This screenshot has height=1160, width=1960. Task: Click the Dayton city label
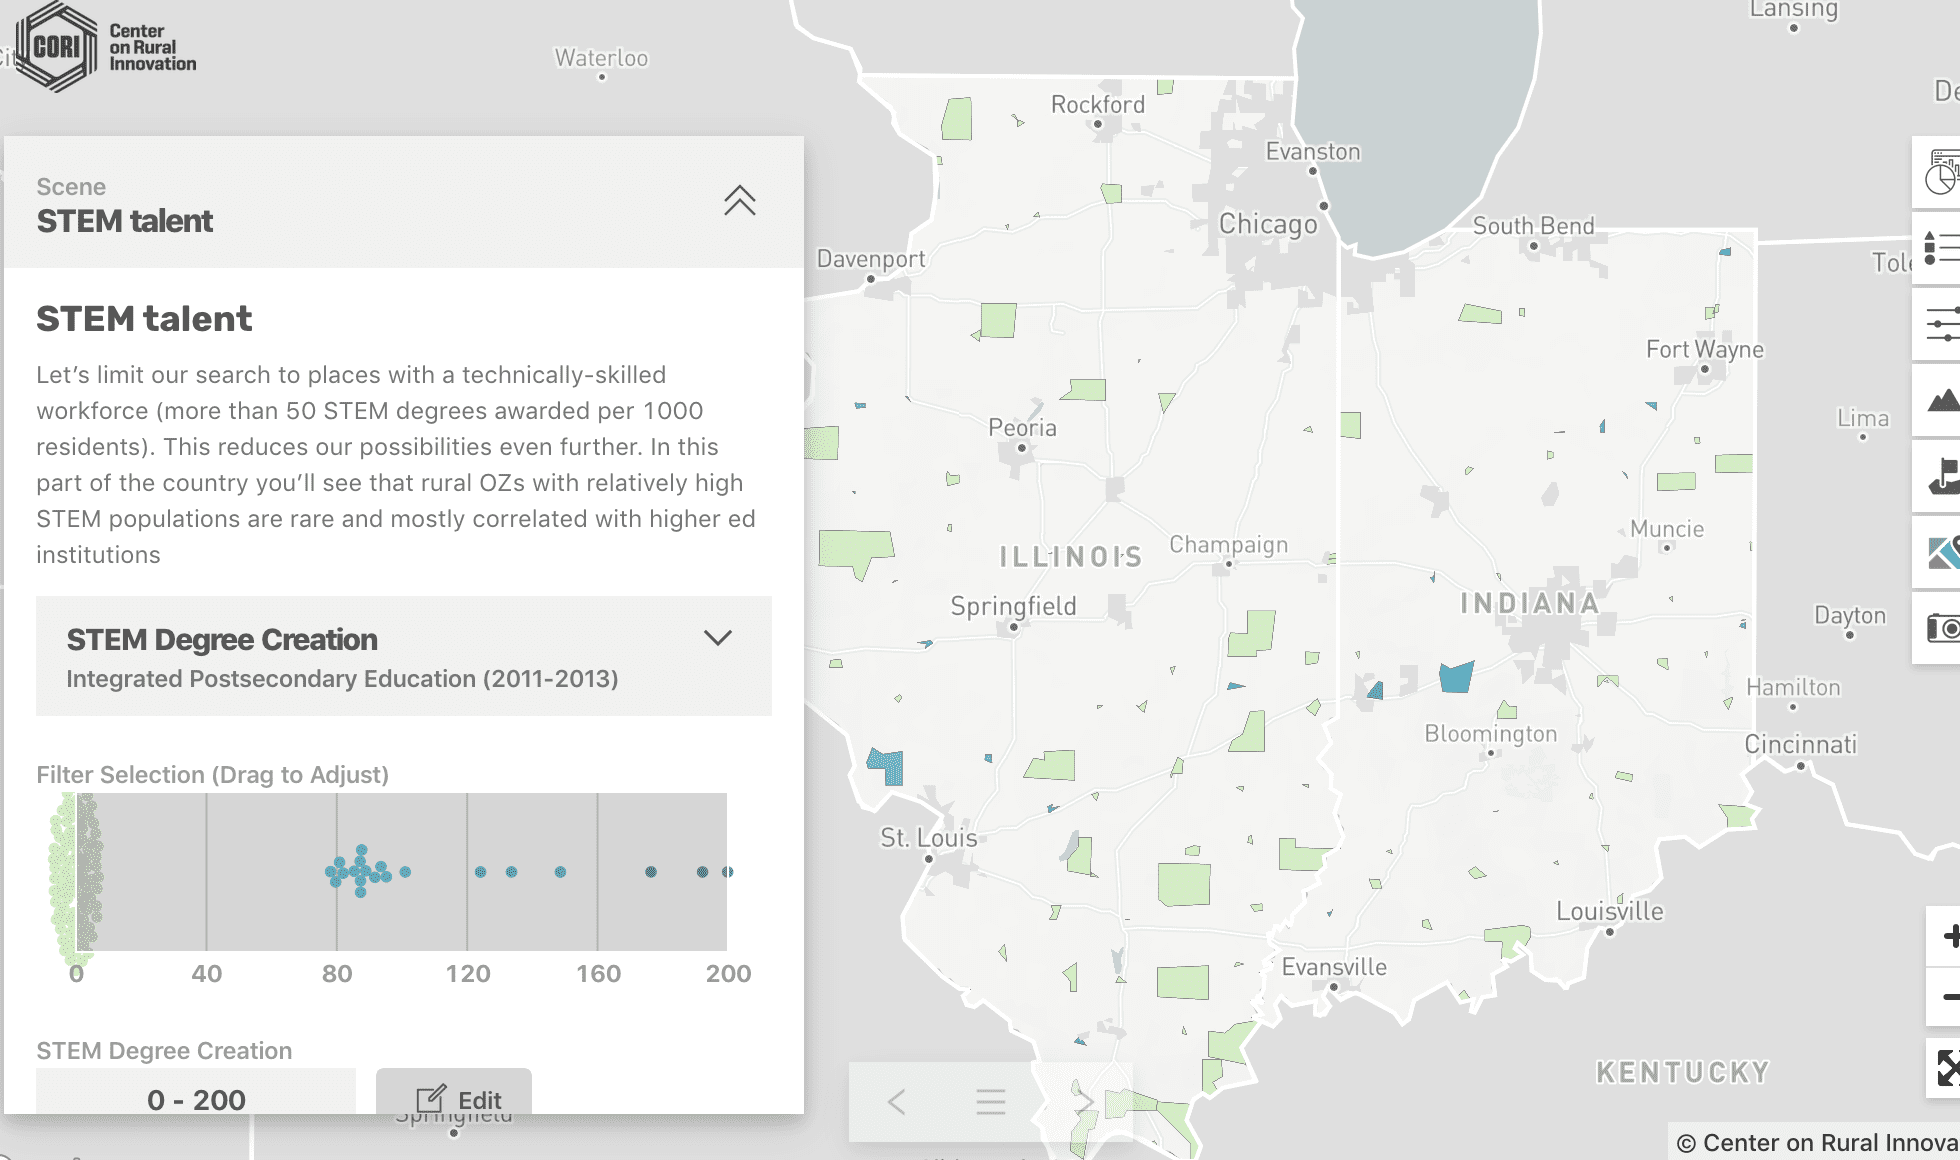1849,615
